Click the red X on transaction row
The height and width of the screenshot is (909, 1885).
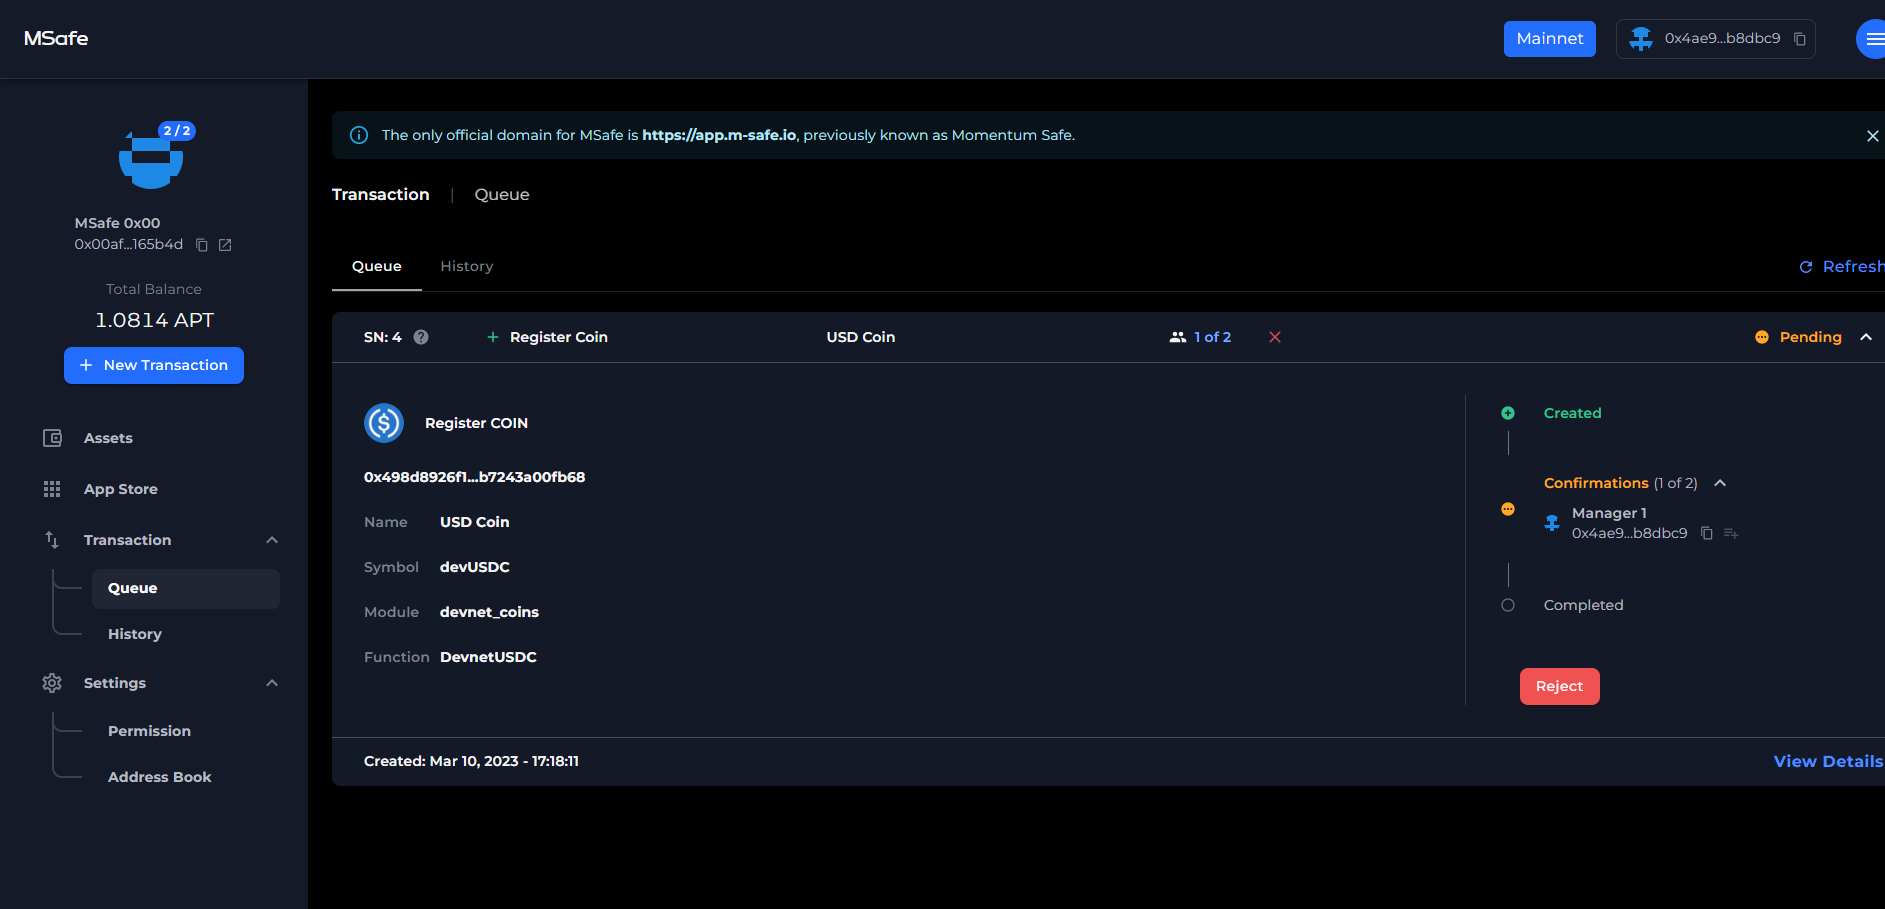coord(1275,337)
